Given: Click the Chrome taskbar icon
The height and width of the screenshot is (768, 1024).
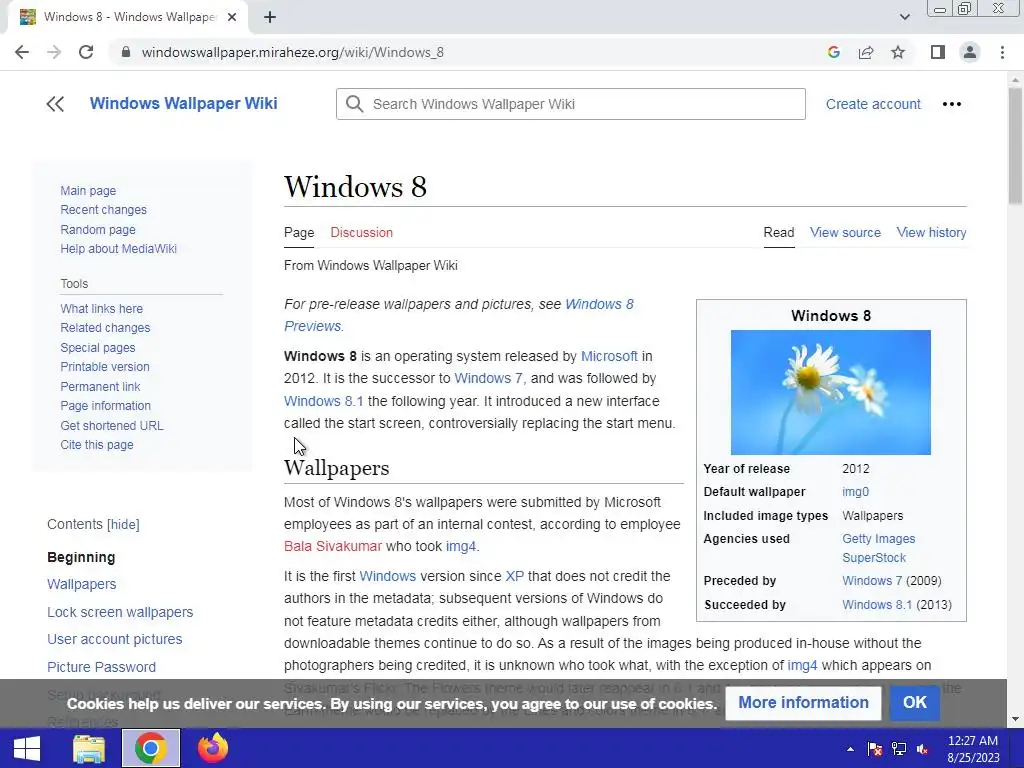Looking at the screenshot, I should pyautogui.click(x=150, y=748).
